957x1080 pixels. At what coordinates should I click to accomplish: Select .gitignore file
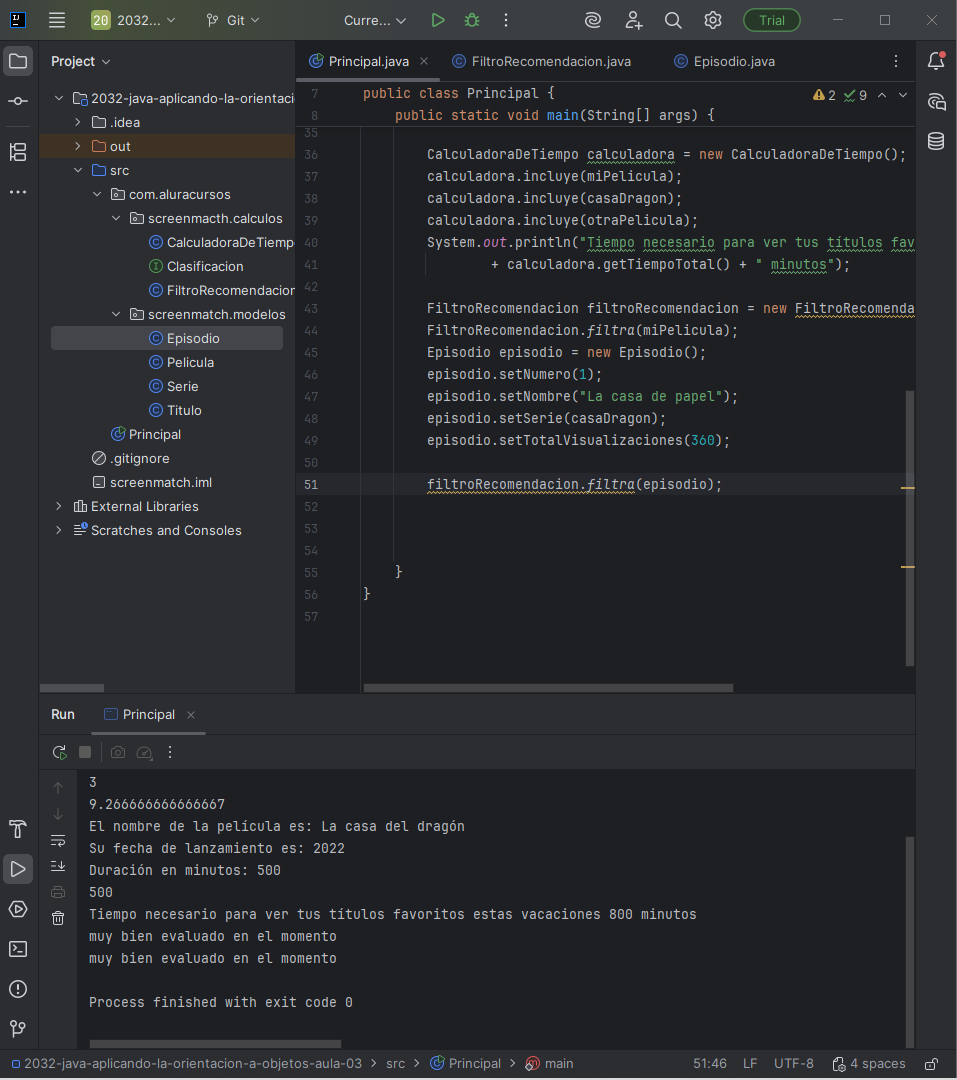[x=131, y=459]
